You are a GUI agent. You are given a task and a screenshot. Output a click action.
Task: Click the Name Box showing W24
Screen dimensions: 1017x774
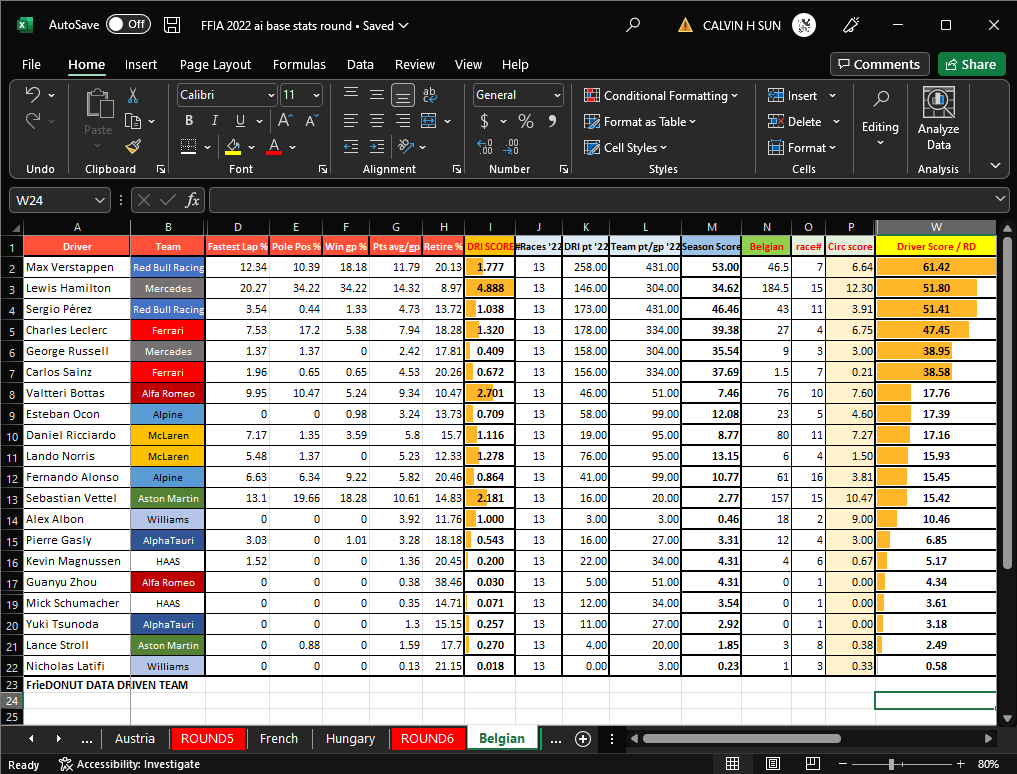click(x=59, y=200)
